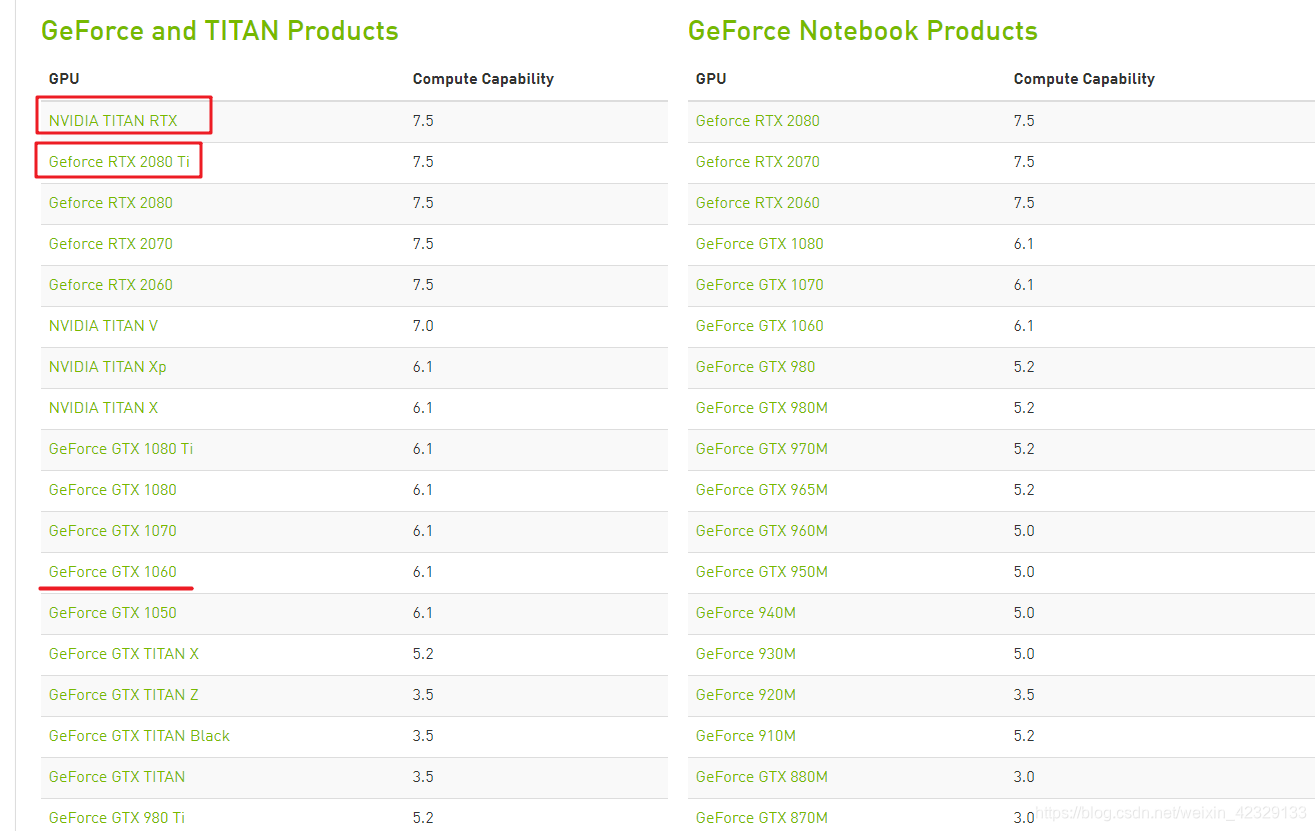Click the GPU column header in GeForce and TITAN table

tap(64, 79)
